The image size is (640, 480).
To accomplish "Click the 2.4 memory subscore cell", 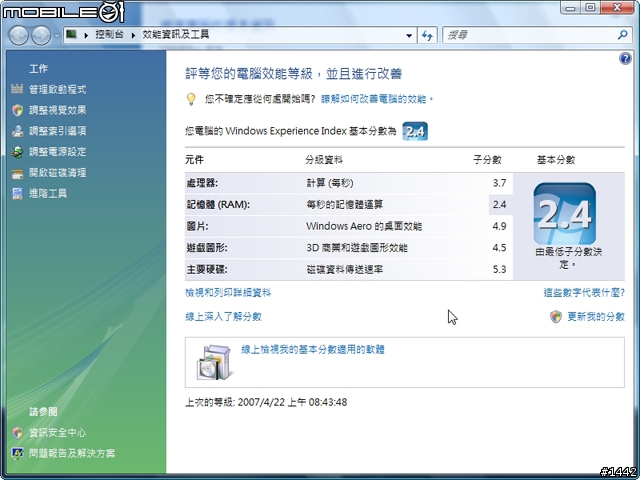I will [499, 204].
